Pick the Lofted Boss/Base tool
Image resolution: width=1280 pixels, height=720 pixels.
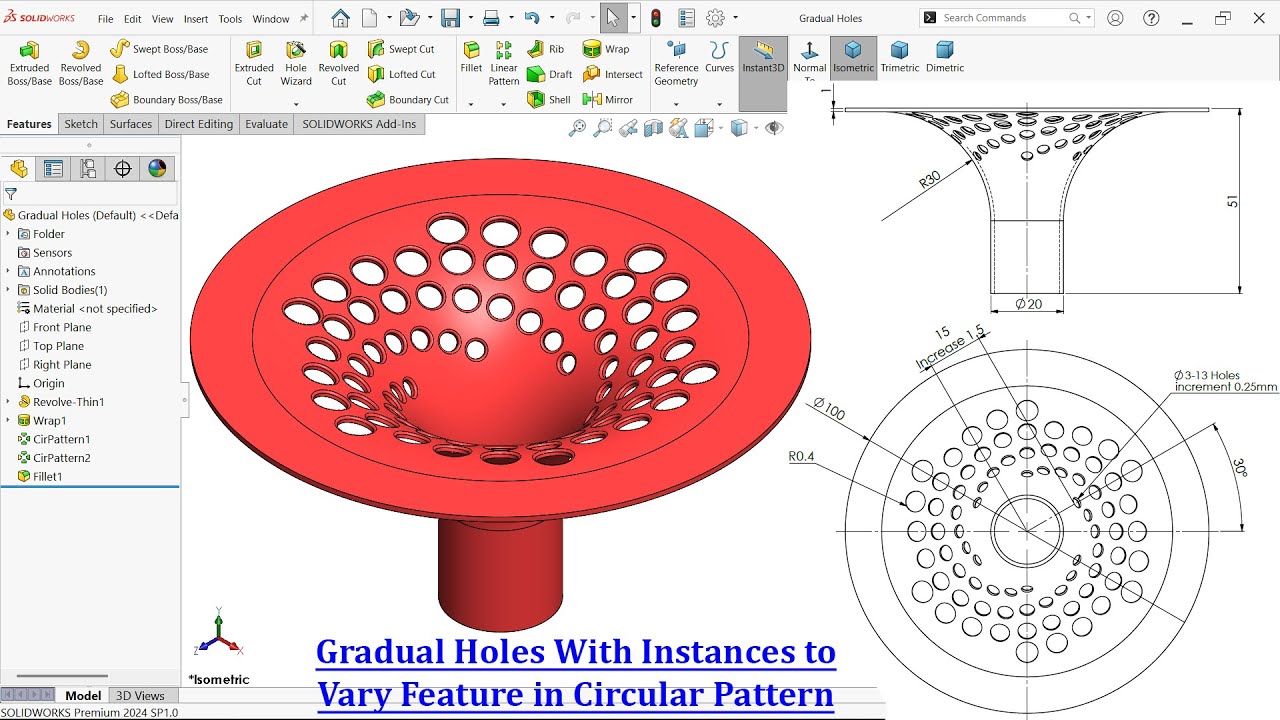pos(160,74)
